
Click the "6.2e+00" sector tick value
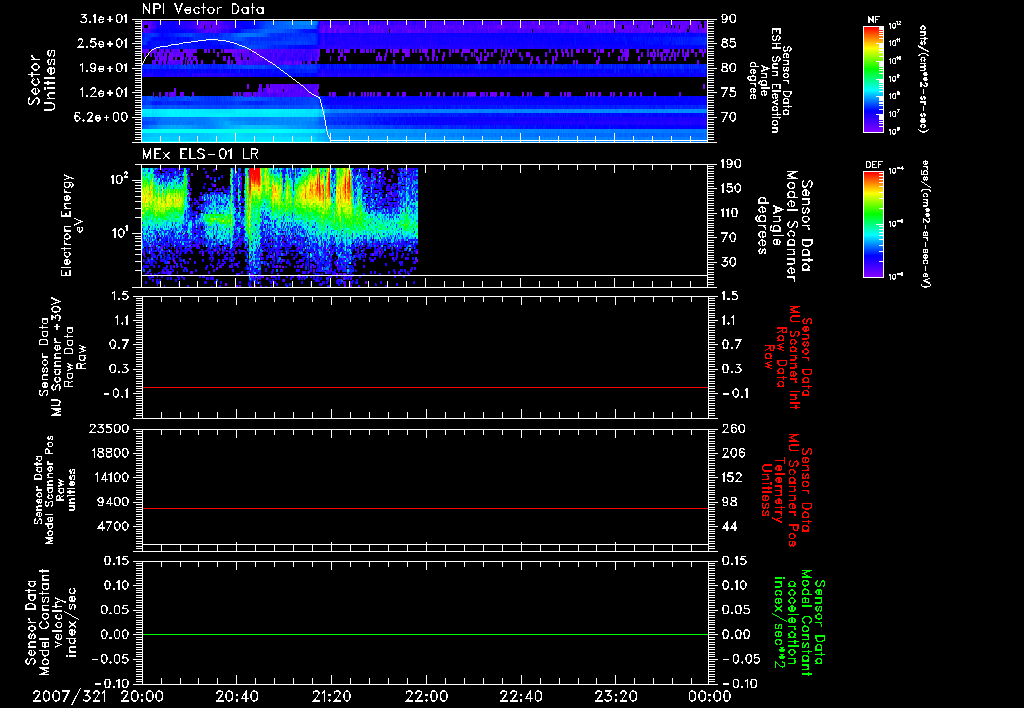point(103,117)
